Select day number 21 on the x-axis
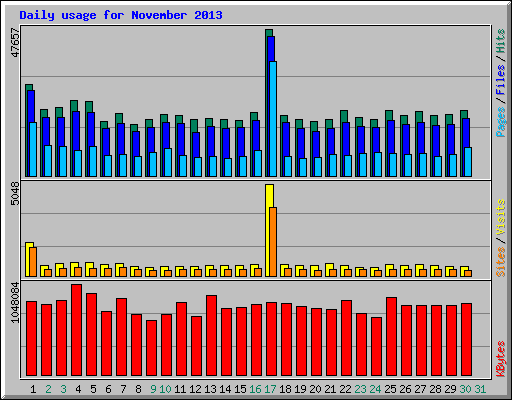 (x=330, y=389)
